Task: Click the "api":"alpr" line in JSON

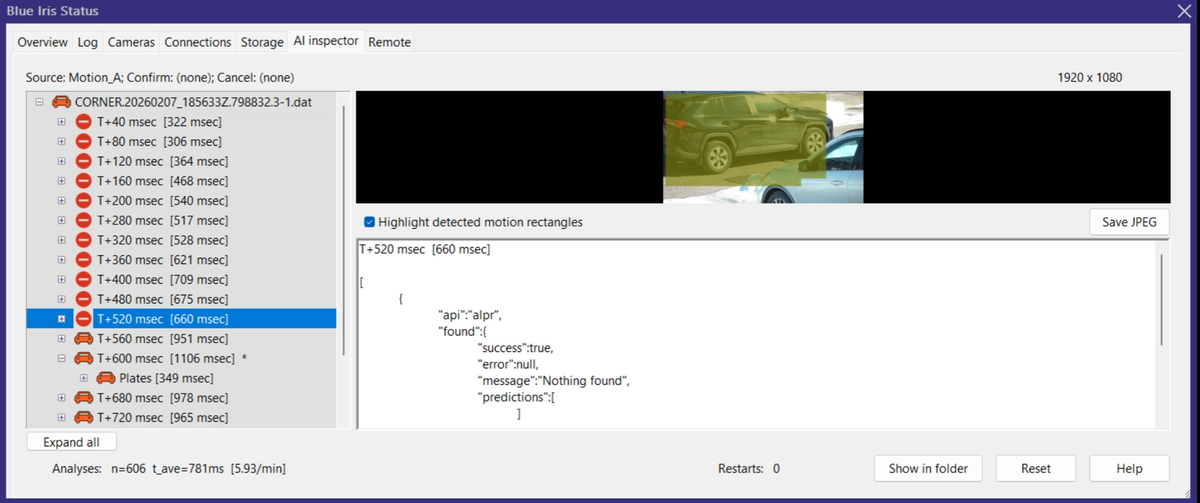Action: (470, 315)
